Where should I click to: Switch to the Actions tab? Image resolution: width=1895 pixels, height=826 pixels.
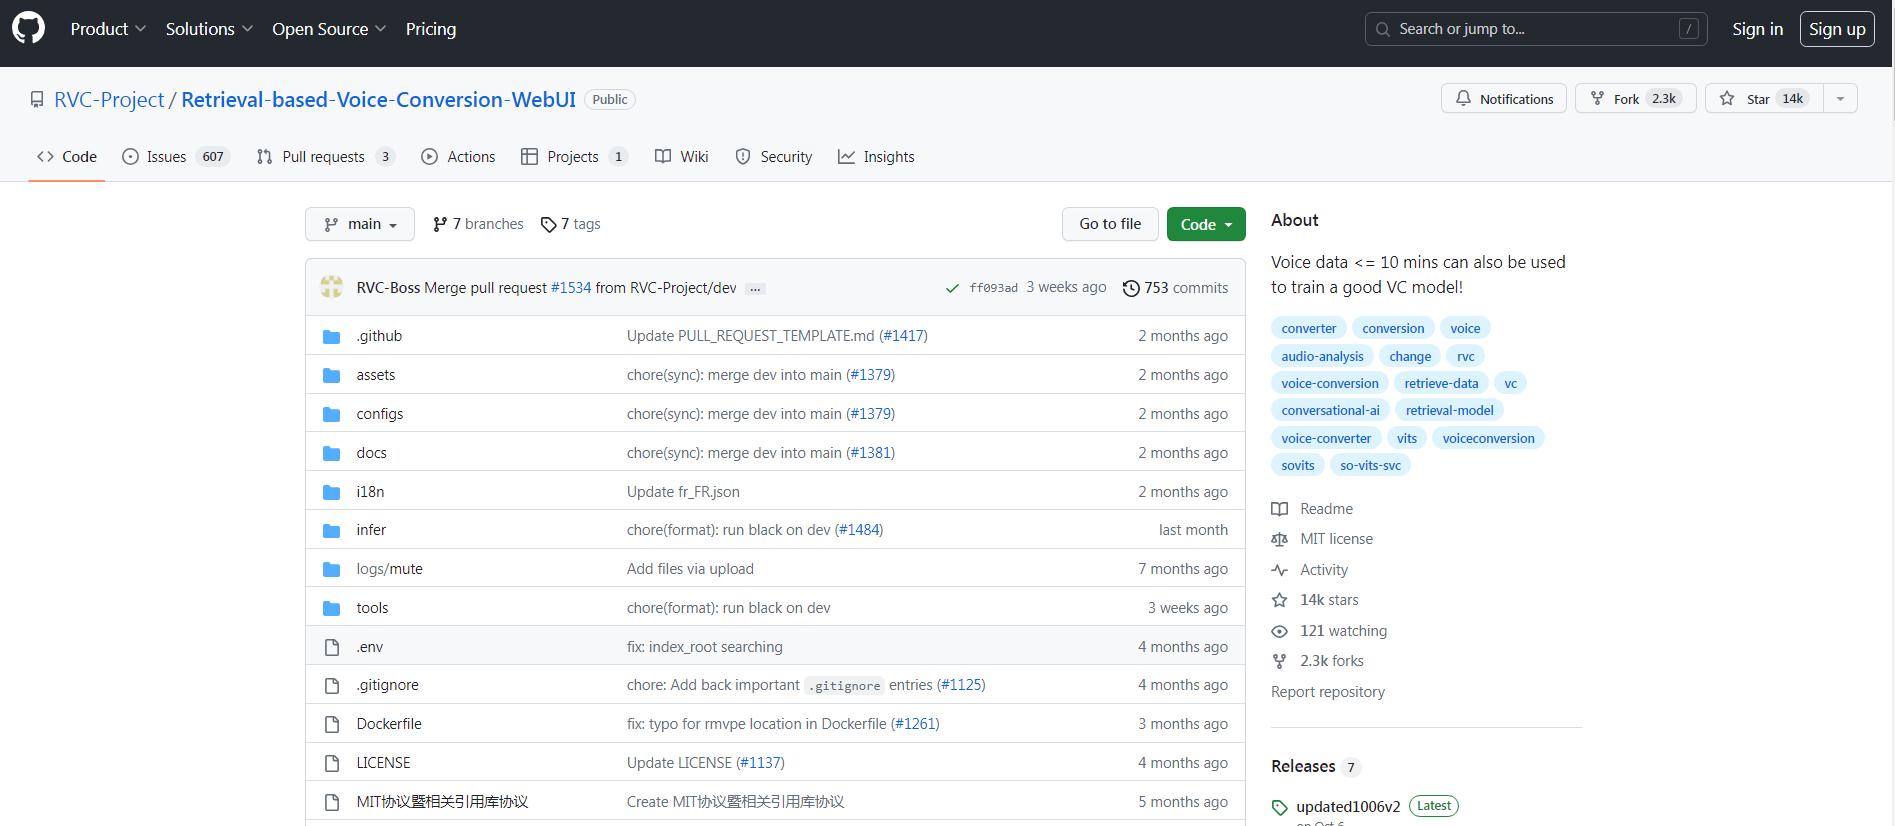(x=458, y=157)
